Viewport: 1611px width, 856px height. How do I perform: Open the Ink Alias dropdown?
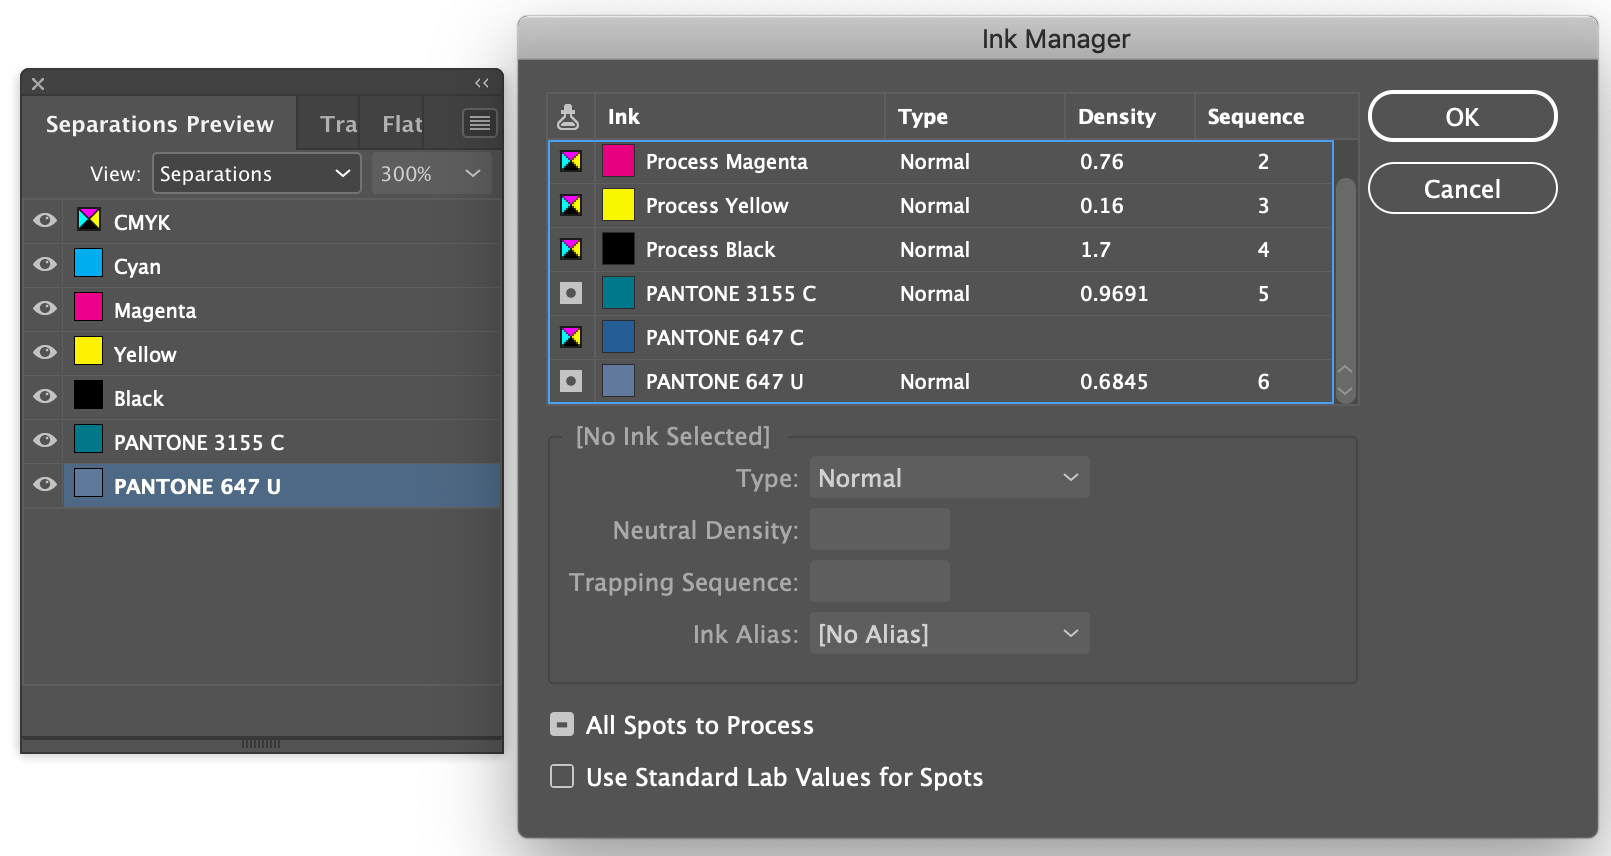coord(949,634)
